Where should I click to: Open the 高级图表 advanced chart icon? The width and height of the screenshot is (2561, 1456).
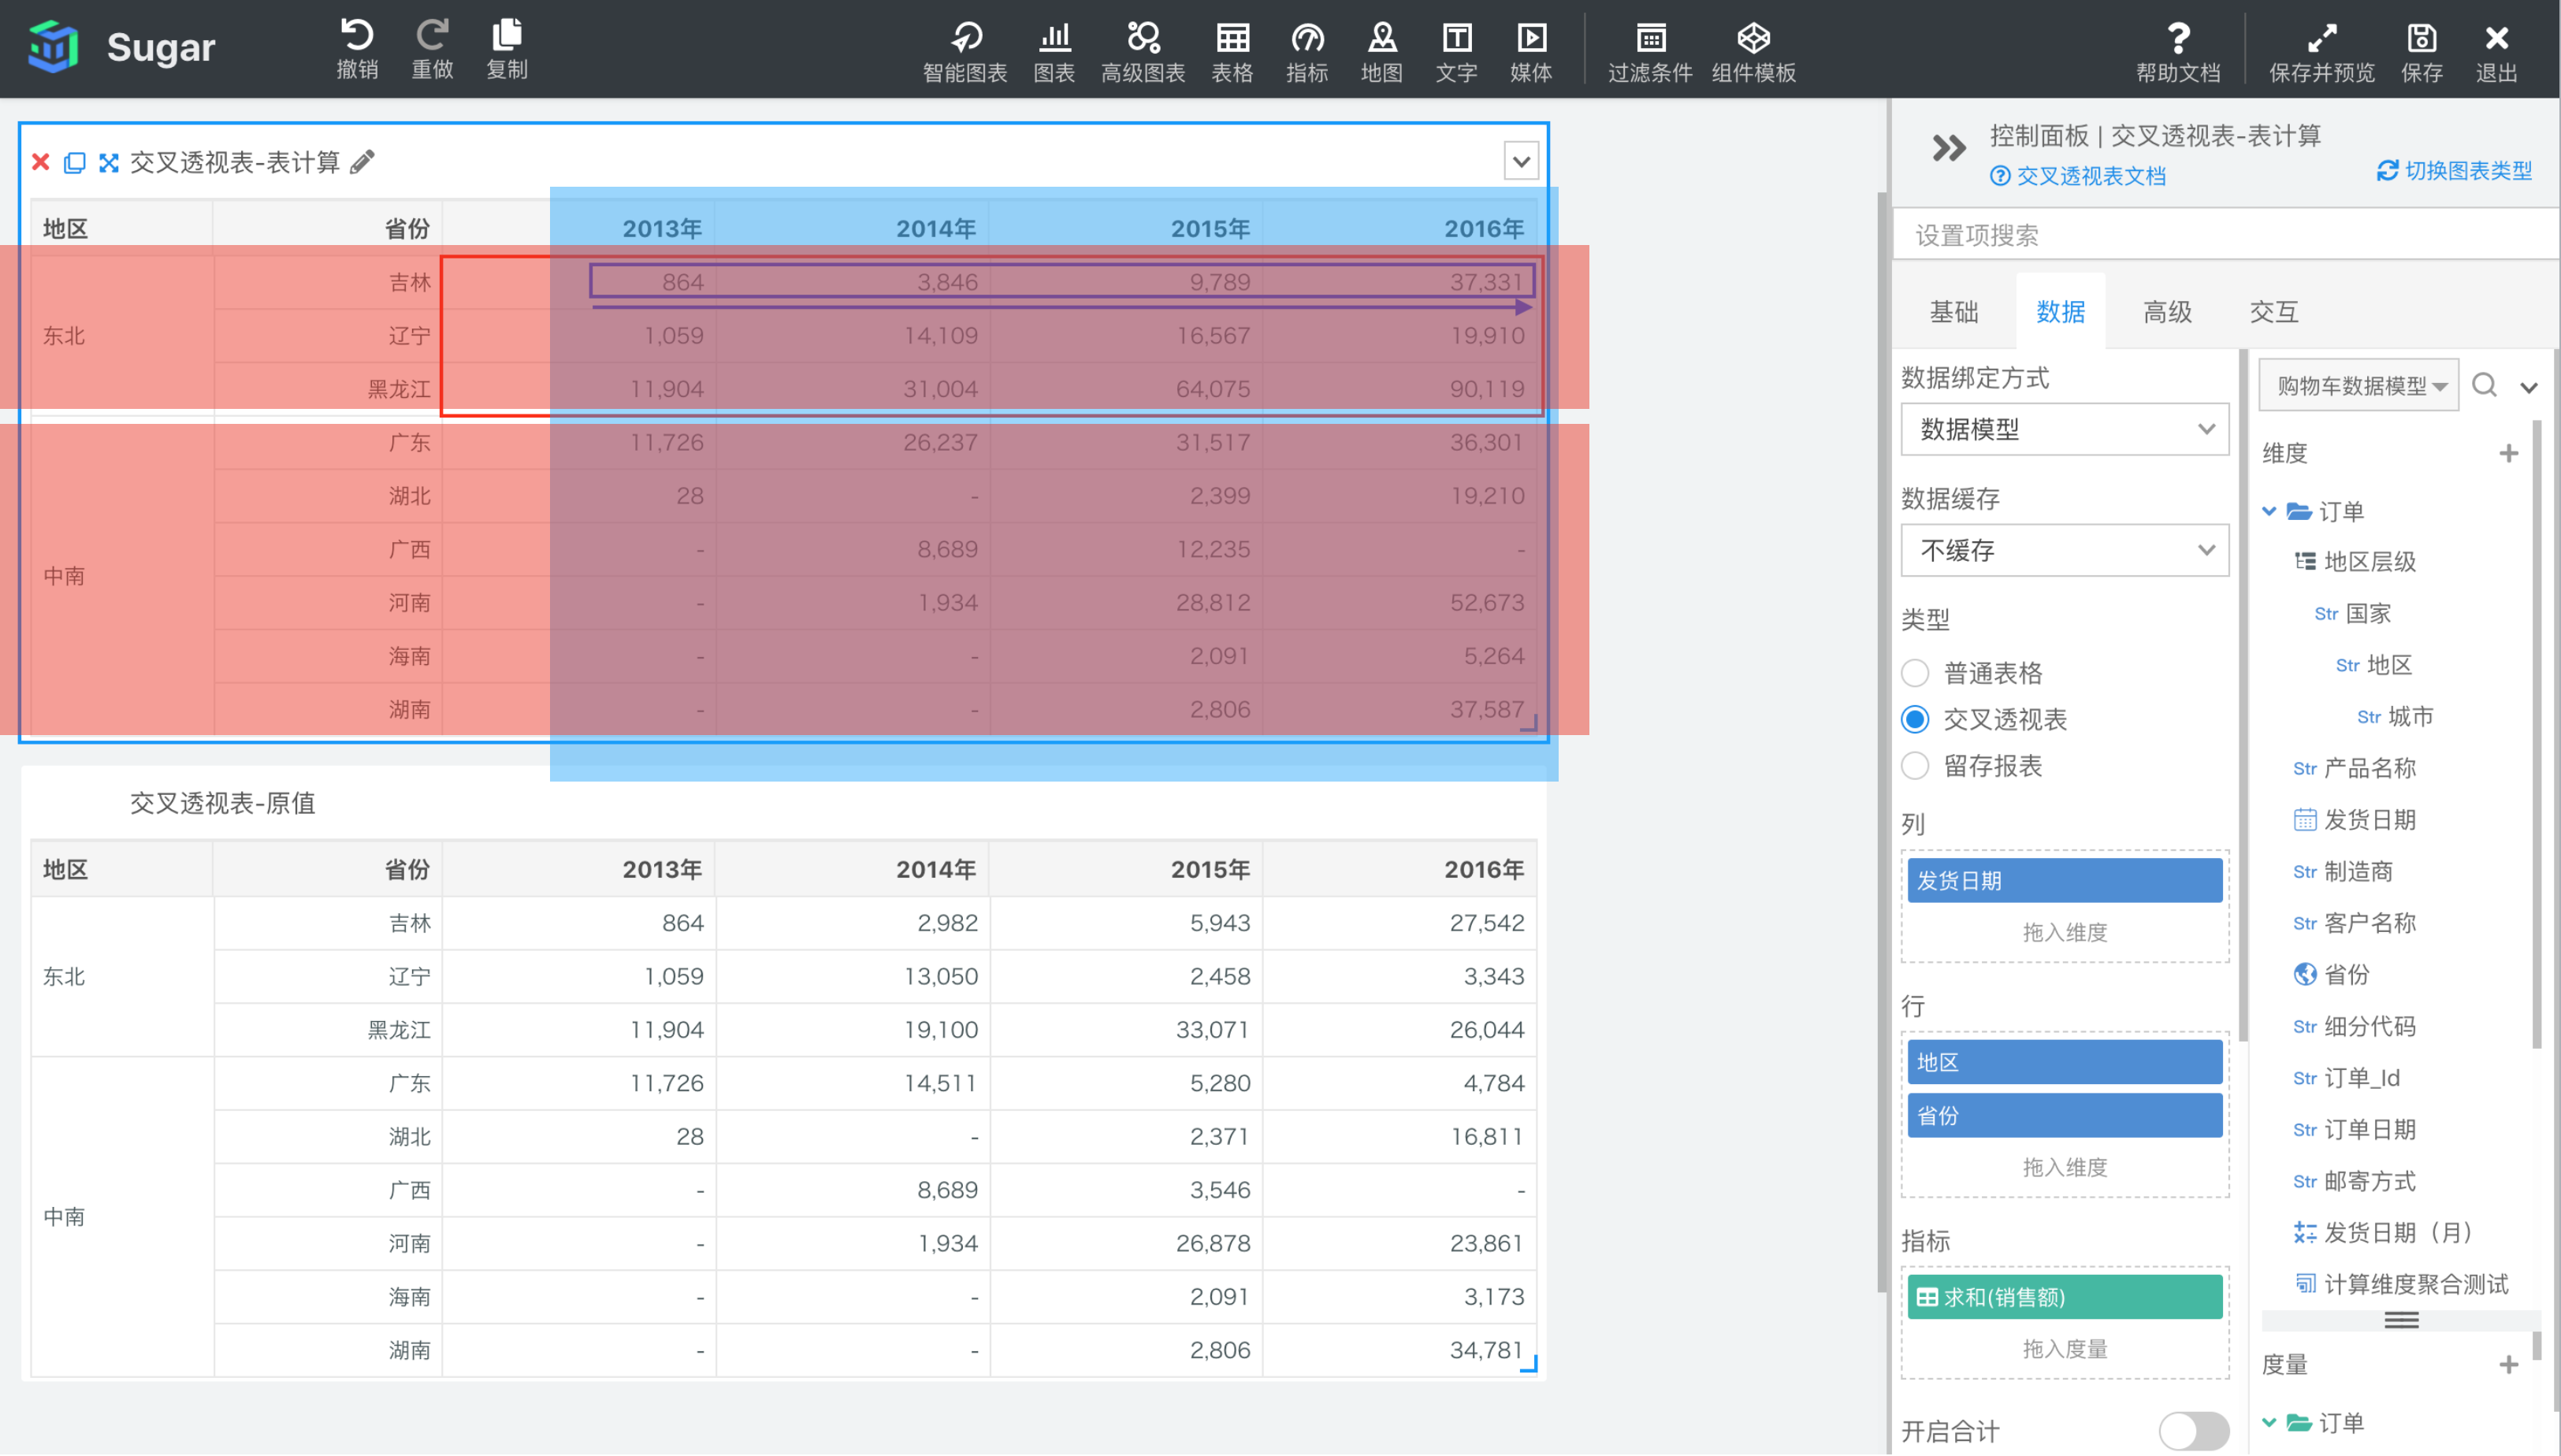(1143, 52)
